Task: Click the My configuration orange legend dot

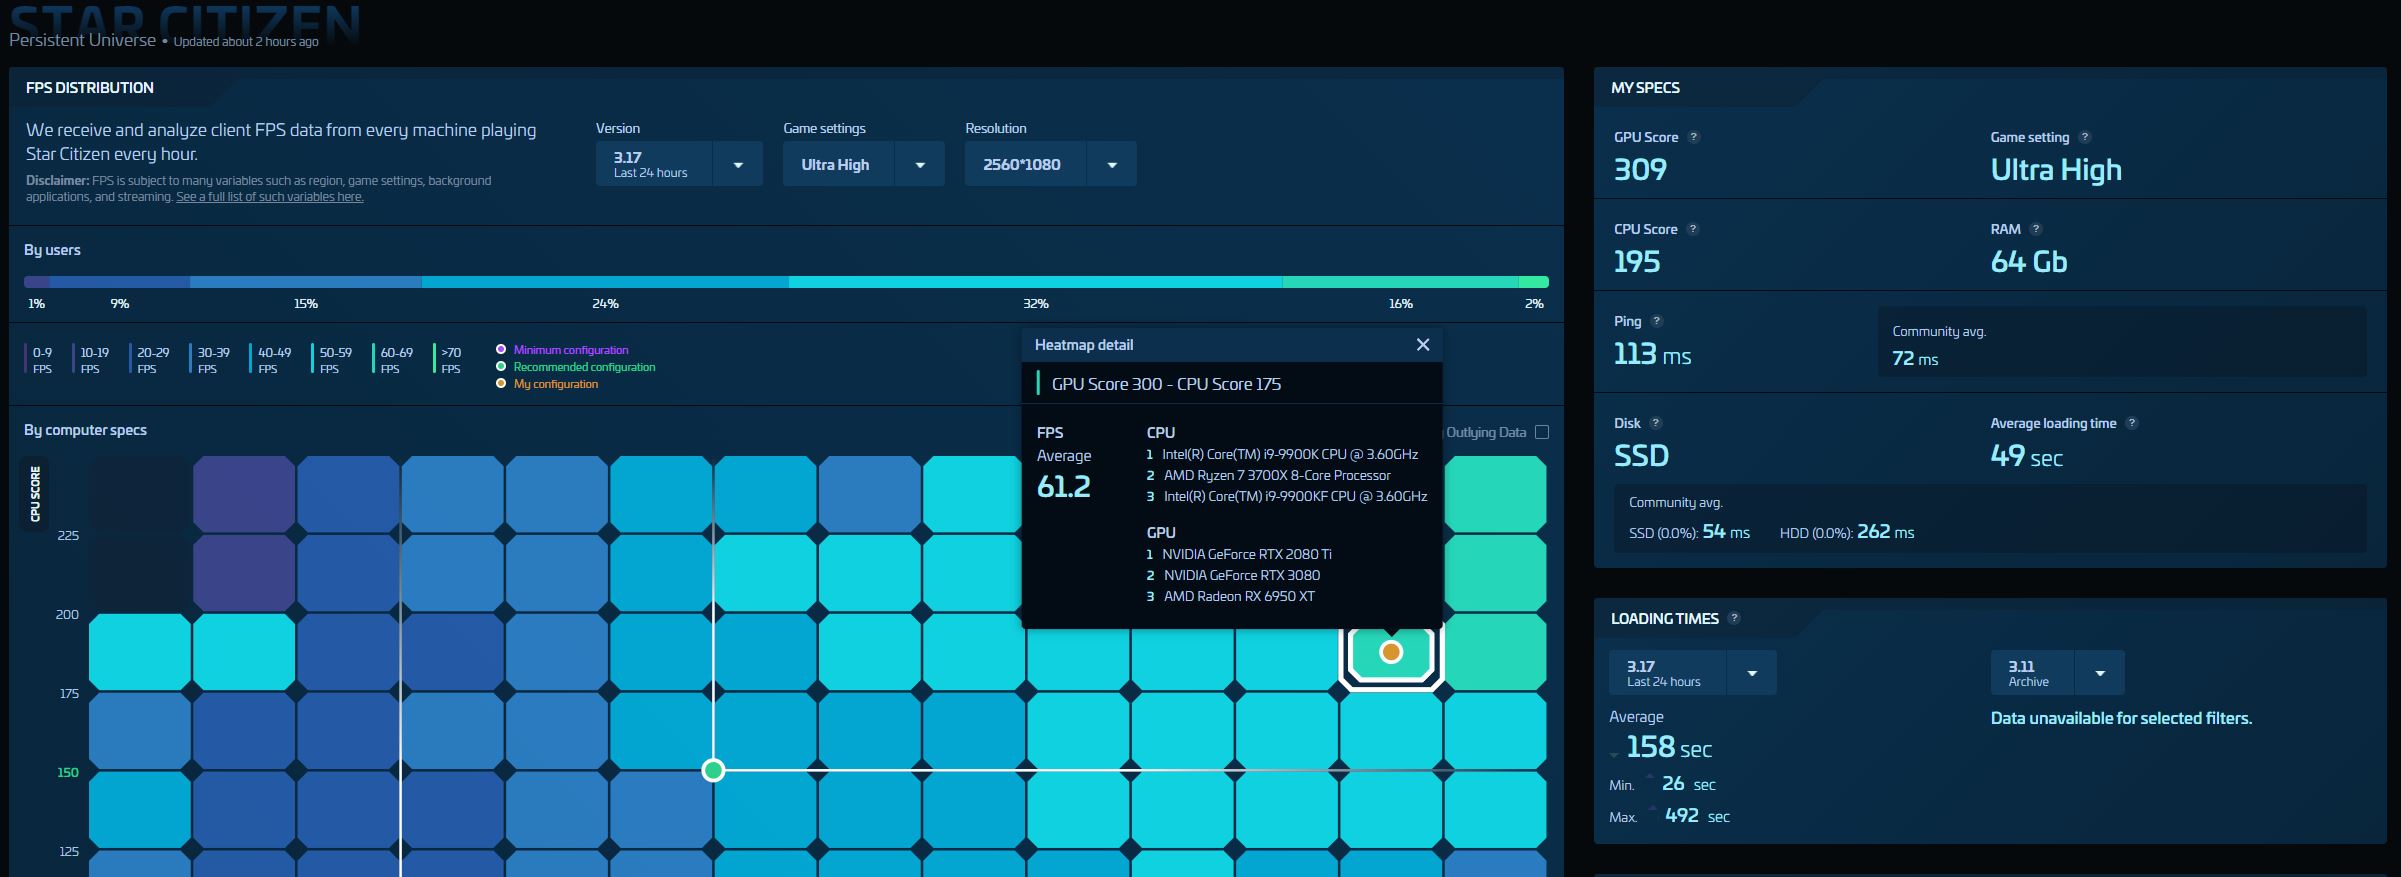Action: point(501,383)
